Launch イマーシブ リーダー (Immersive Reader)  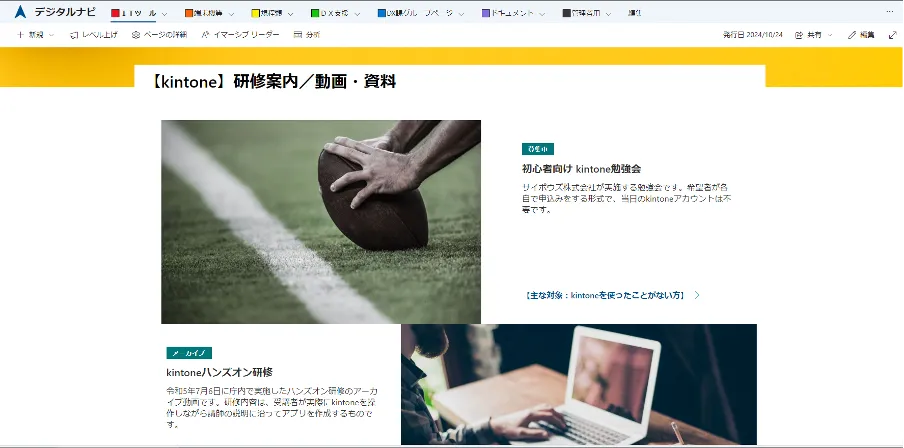click(x=241, y=35)
